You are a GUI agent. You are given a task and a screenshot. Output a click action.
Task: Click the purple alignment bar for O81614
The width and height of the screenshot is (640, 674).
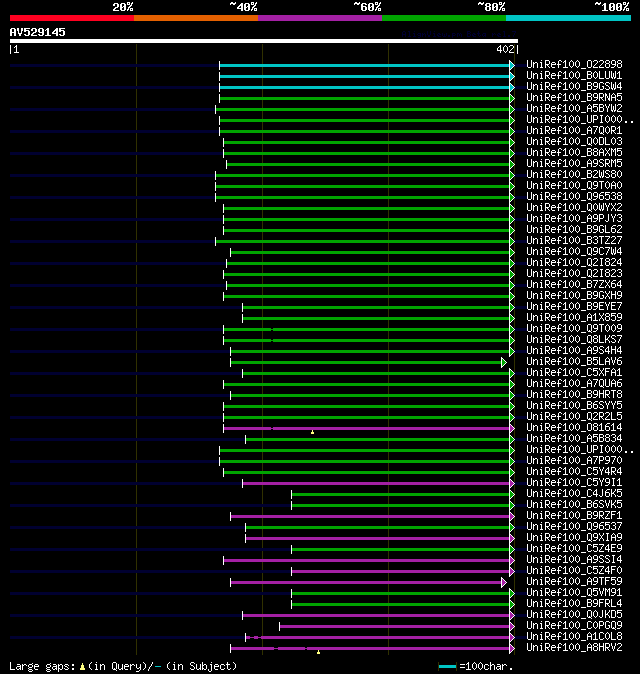[x=366, y=429]
